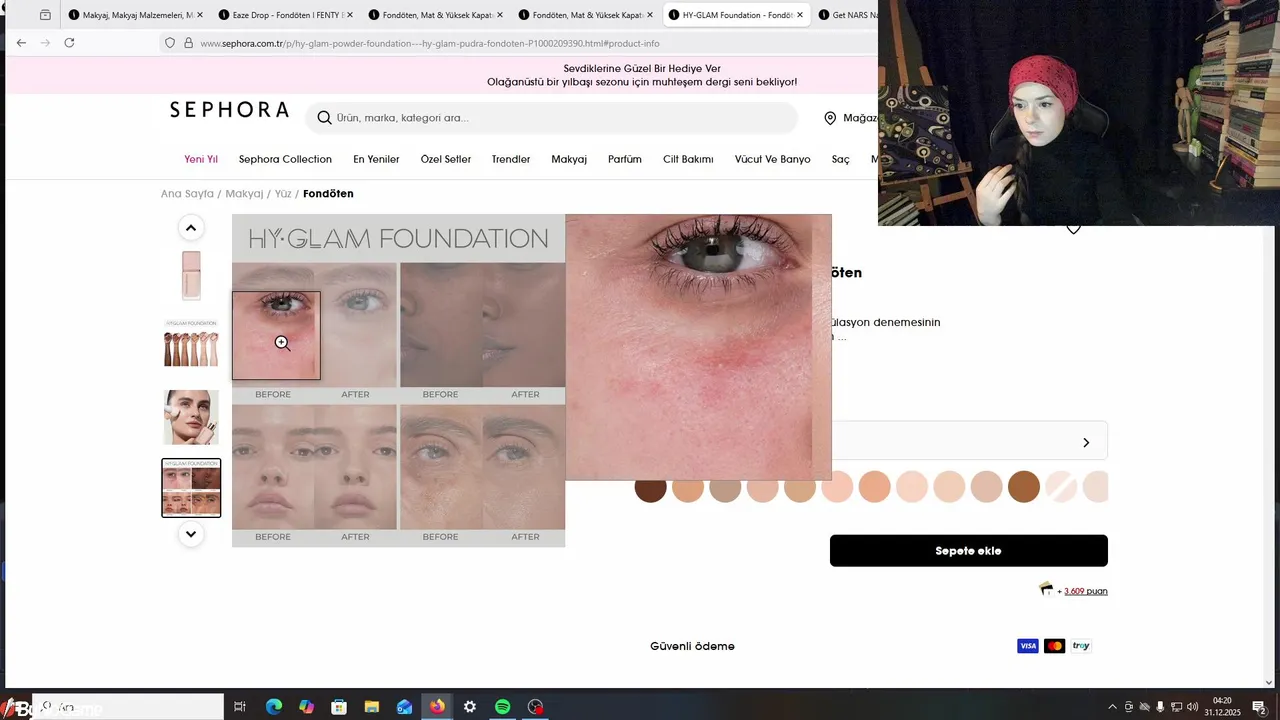This screenshot has width=1280, height=720.
Task: Open the Makyaj navigation menu
Action: (x=569, y=159)
